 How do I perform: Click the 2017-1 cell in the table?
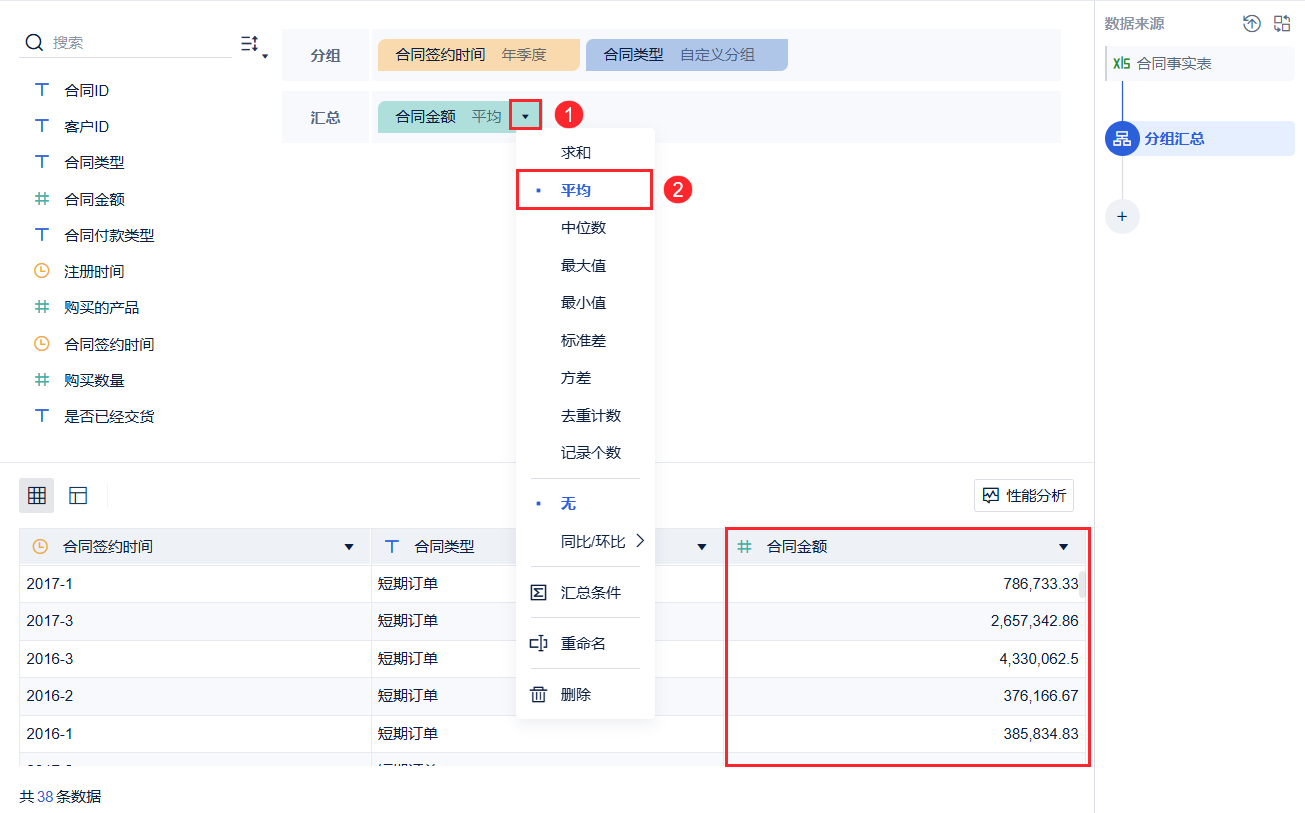coord(195,584)
